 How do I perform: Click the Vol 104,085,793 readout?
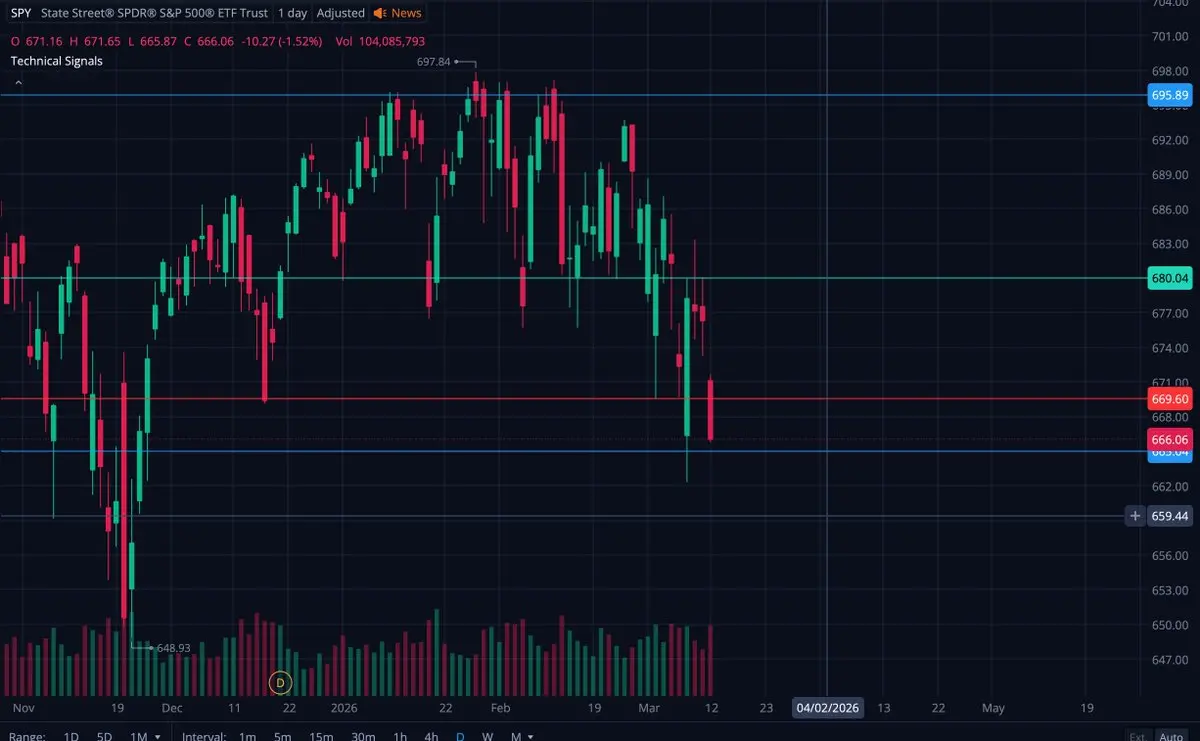[x=380, y=41]
